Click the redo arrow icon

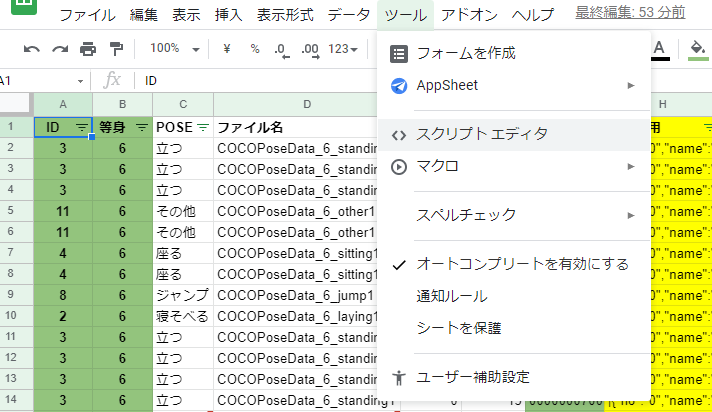point(59,49)
